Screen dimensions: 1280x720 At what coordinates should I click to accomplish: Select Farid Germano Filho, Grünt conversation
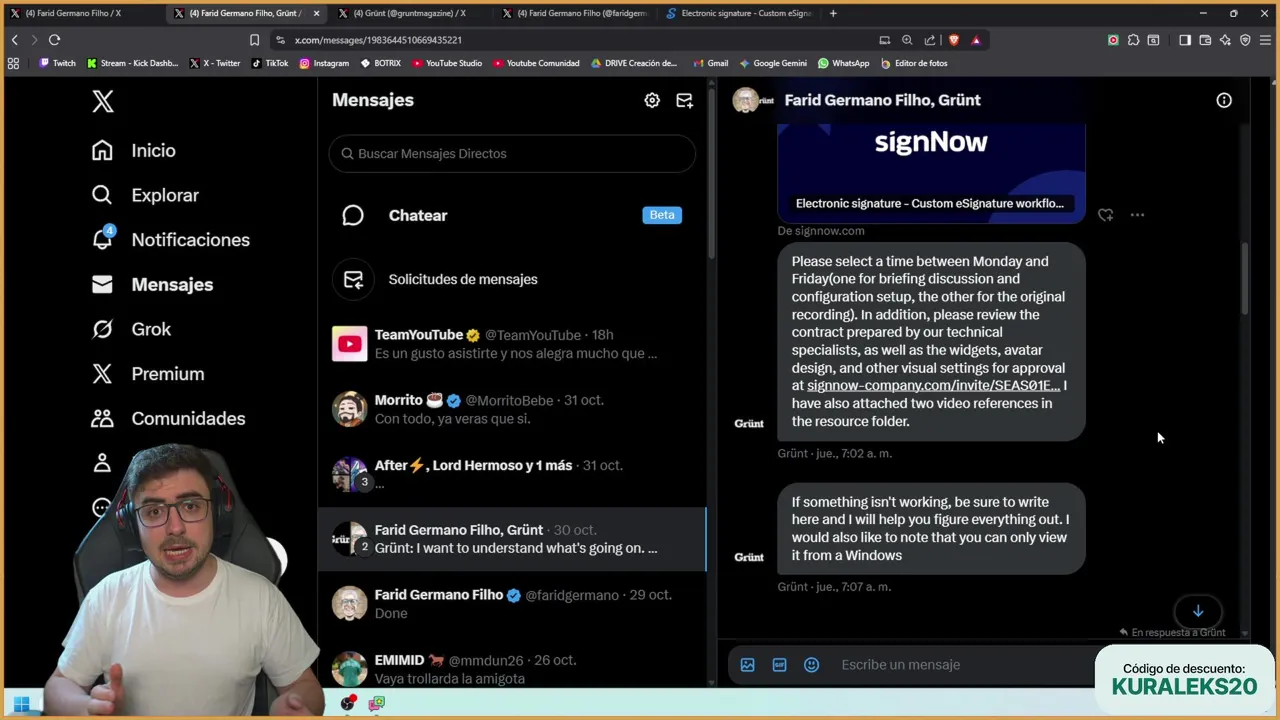pos(511,539)
